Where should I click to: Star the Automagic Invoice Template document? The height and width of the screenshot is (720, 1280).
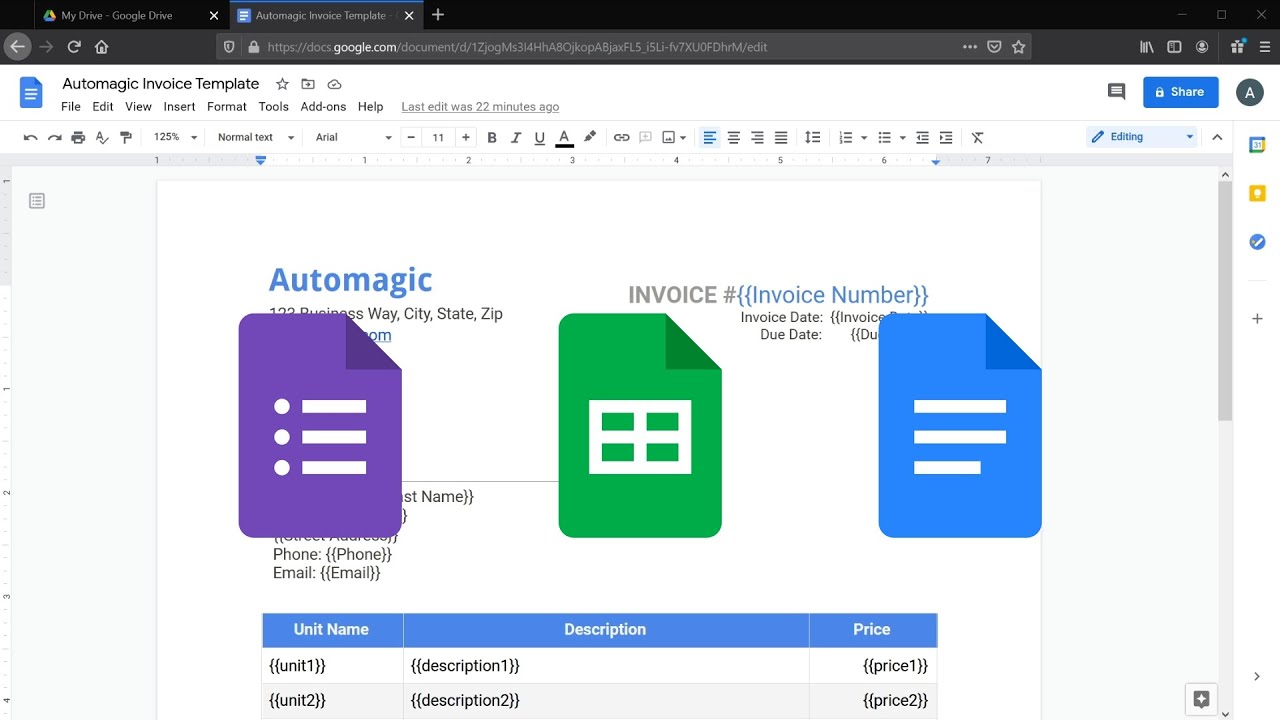tap(282, 84)
